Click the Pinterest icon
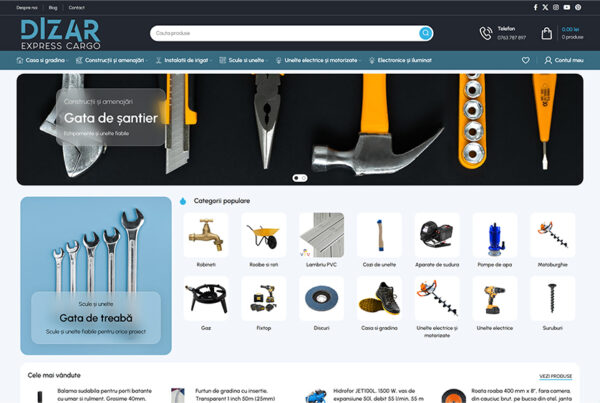Viewport: 600px width, 403px height. (x=578, y=7)
